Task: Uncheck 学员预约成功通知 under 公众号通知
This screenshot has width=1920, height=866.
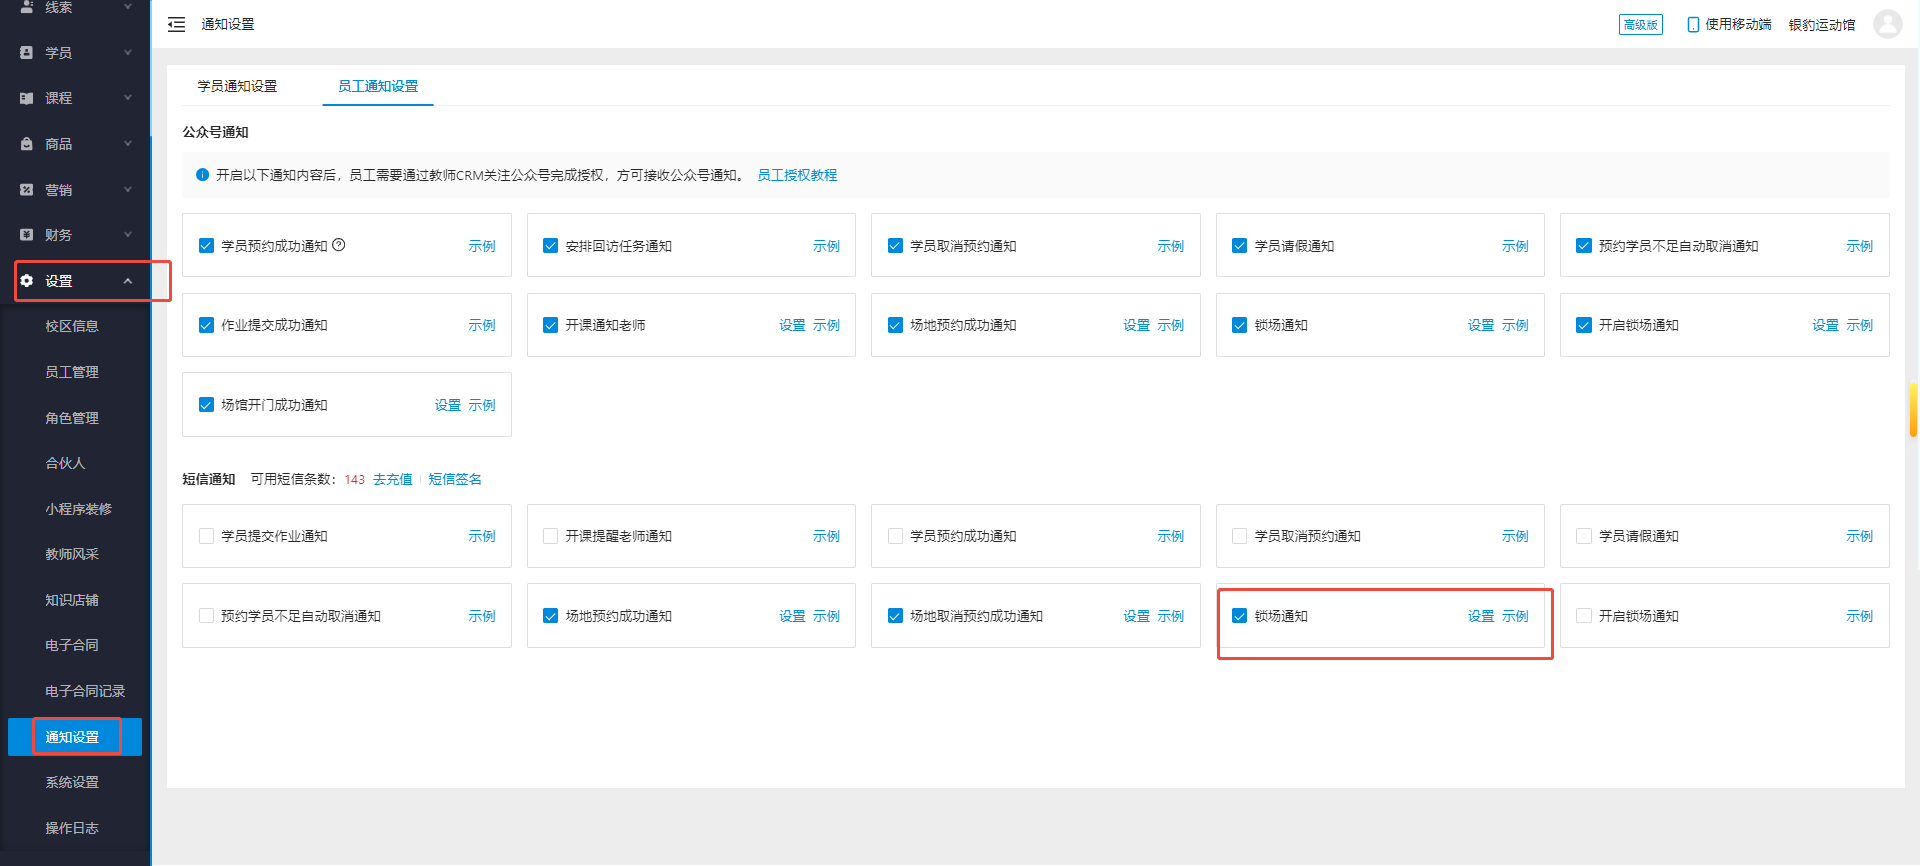Action: [x=206, y=245]
